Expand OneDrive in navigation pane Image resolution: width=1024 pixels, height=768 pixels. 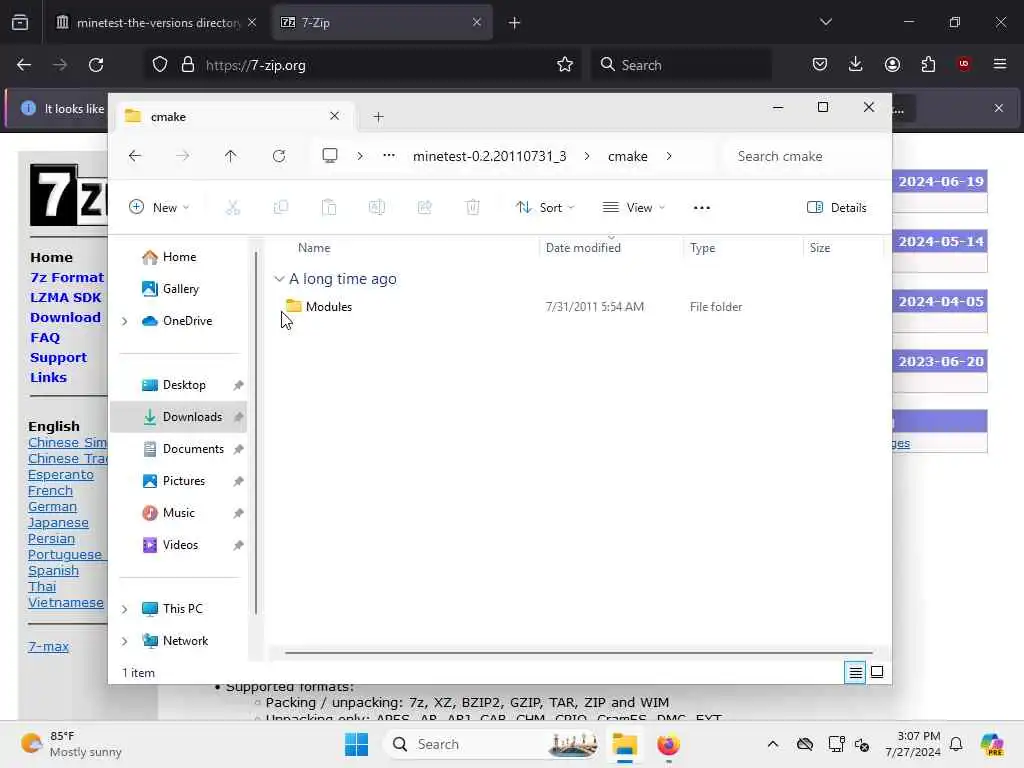point(125,321)
